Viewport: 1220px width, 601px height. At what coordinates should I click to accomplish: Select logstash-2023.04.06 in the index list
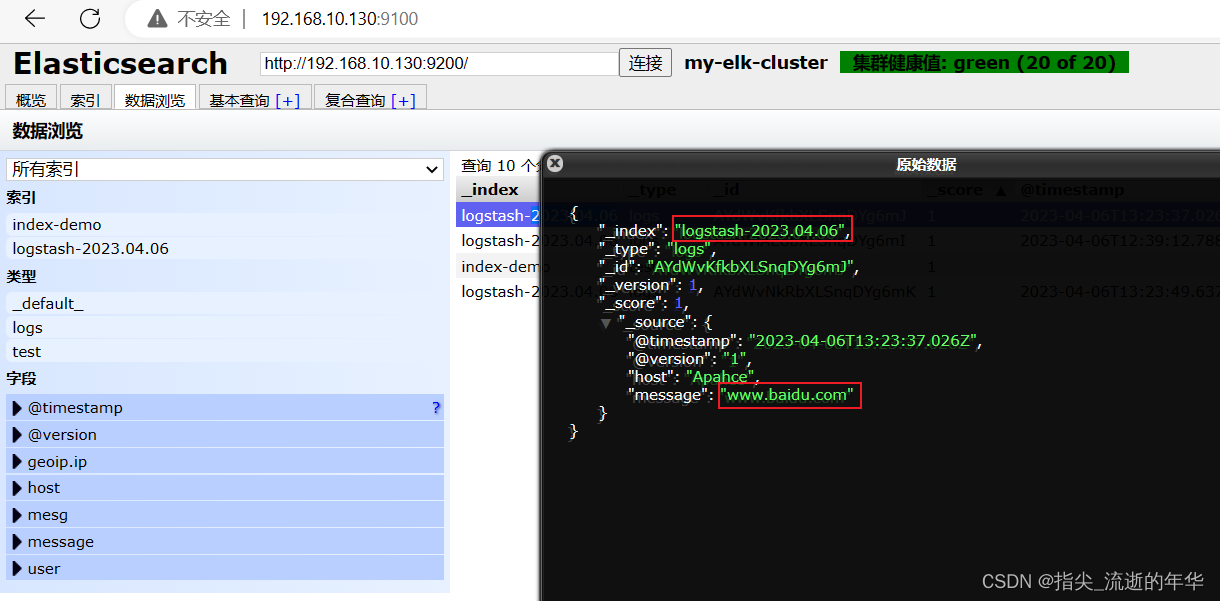(225, 249)
